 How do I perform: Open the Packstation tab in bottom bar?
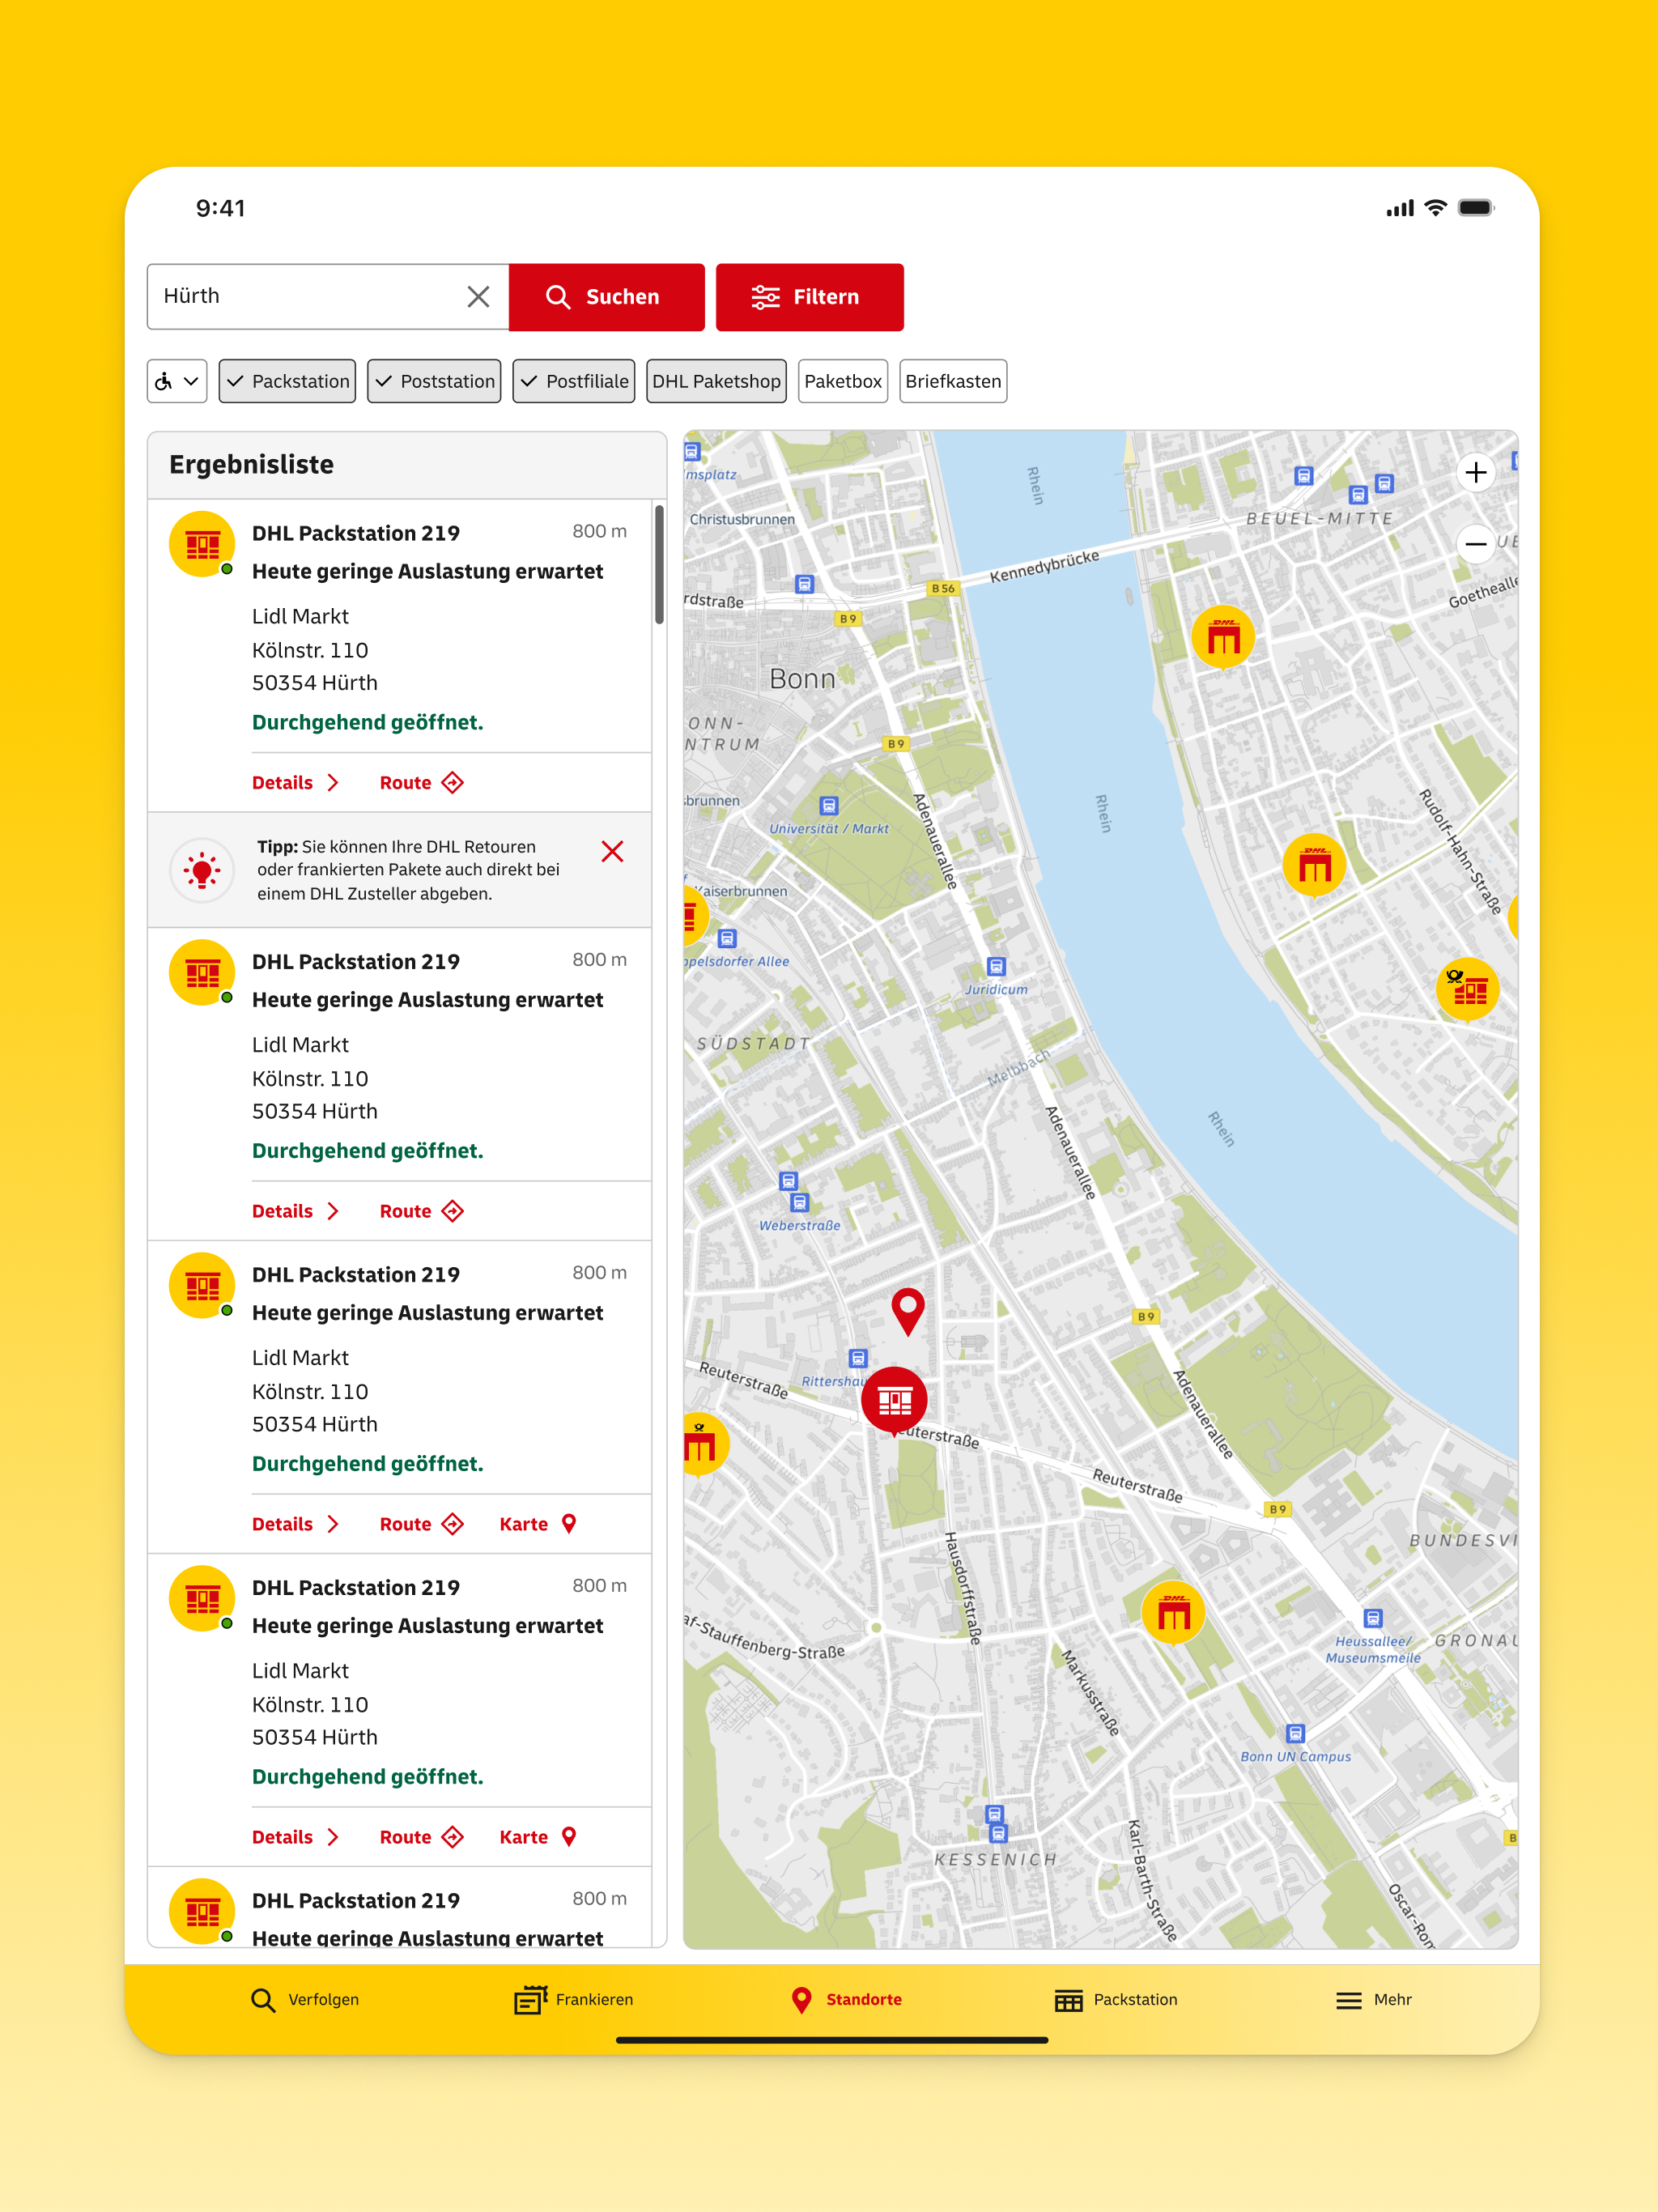[x=1116, y=1999]
